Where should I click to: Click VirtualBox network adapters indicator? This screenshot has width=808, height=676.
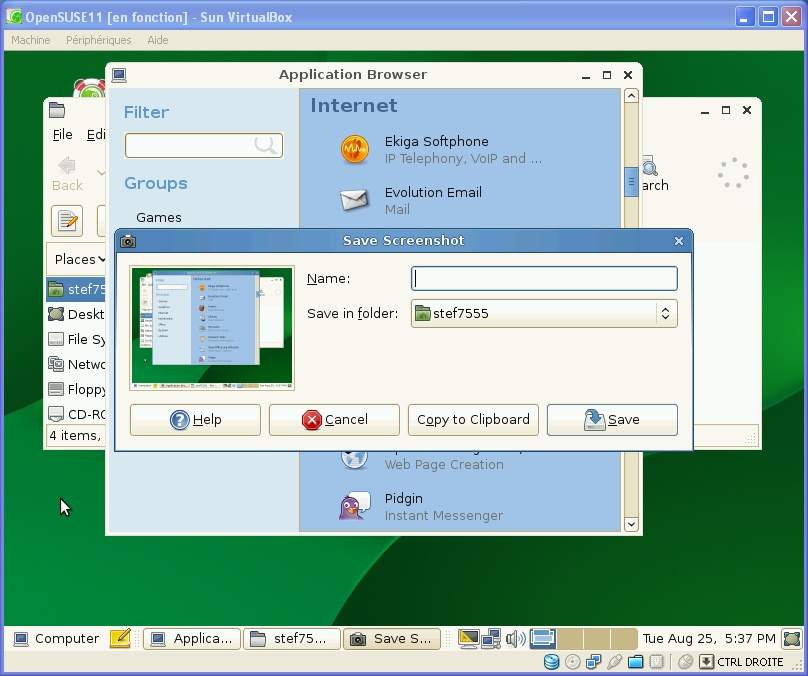[594, 662]
